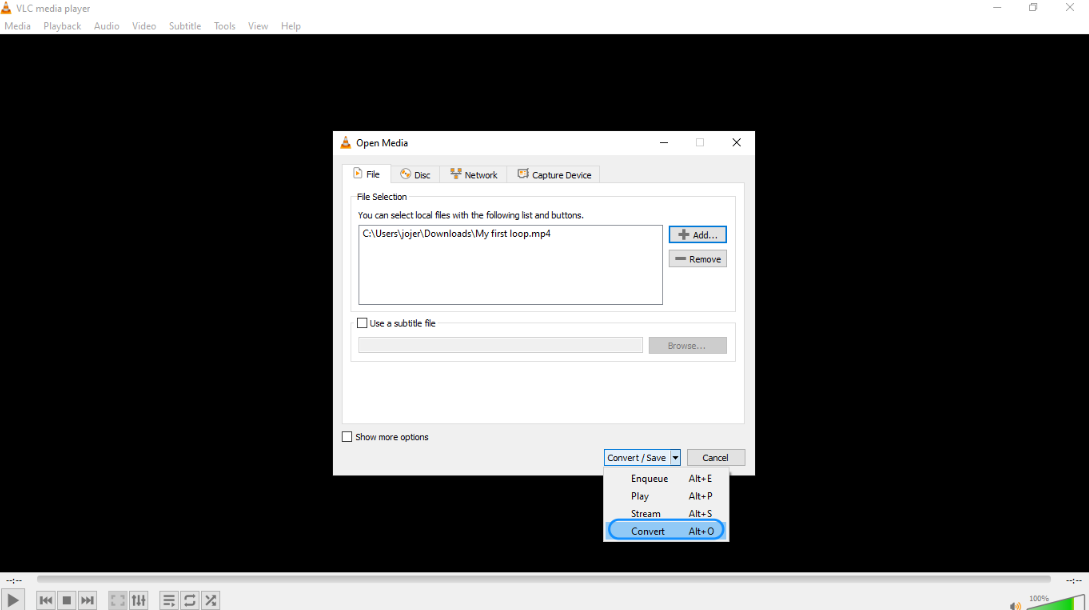Open the Playback menu
This screenshot has width=1089, height=610.
[x=62, y=26]
